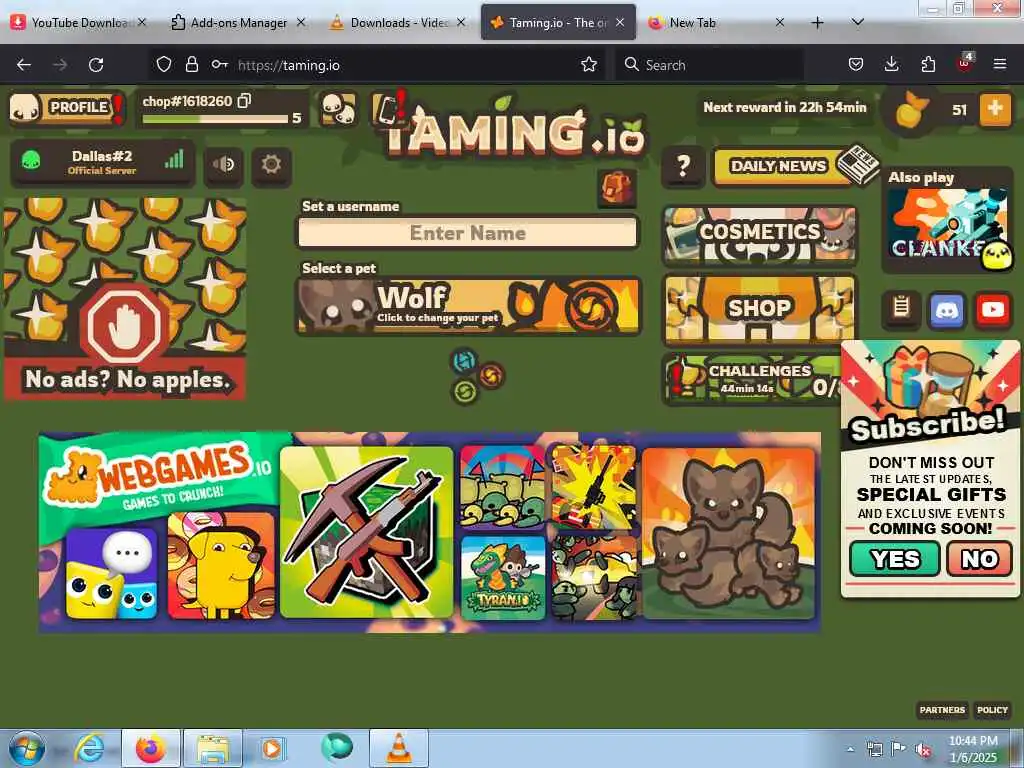
Task: Add golden apples with the plus button
Action: [995, 109]
